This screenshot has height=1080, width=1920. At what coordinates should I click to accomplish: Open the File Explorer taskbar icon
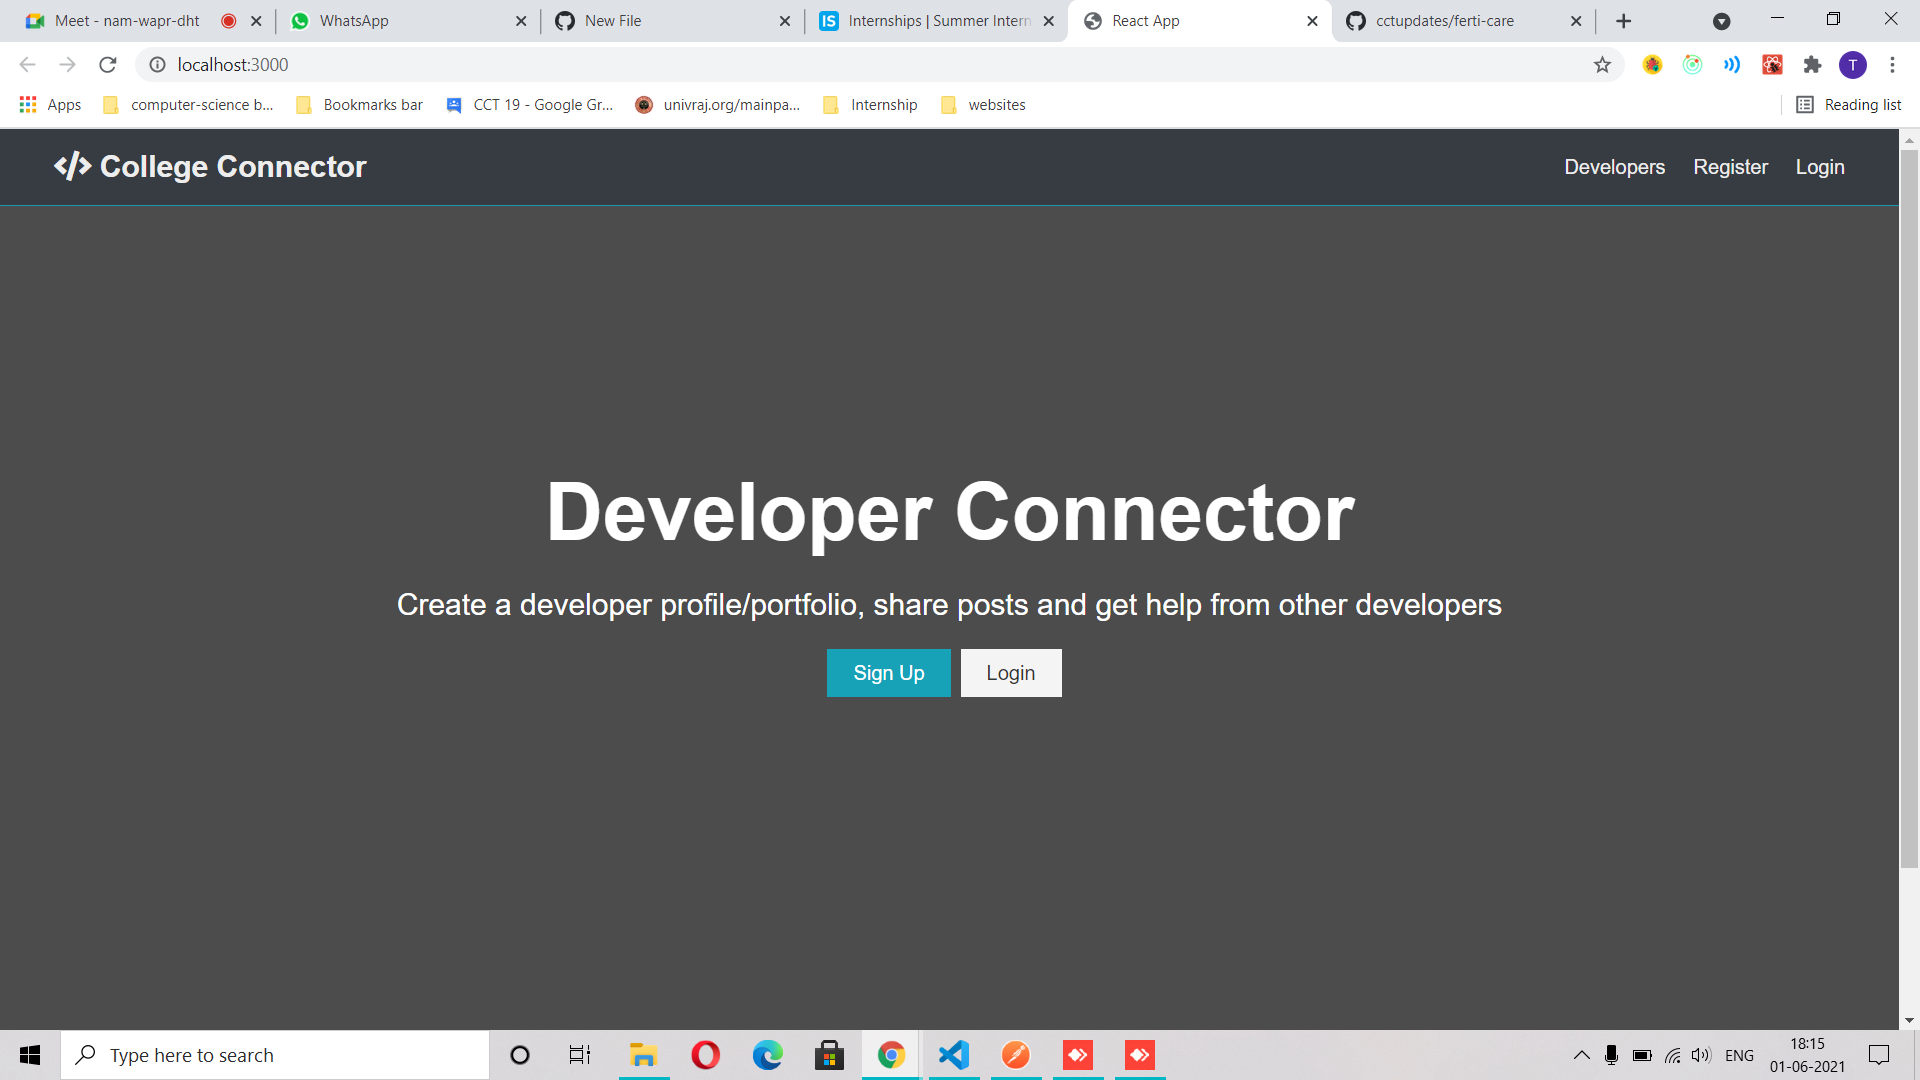[x=643, y=1054]
